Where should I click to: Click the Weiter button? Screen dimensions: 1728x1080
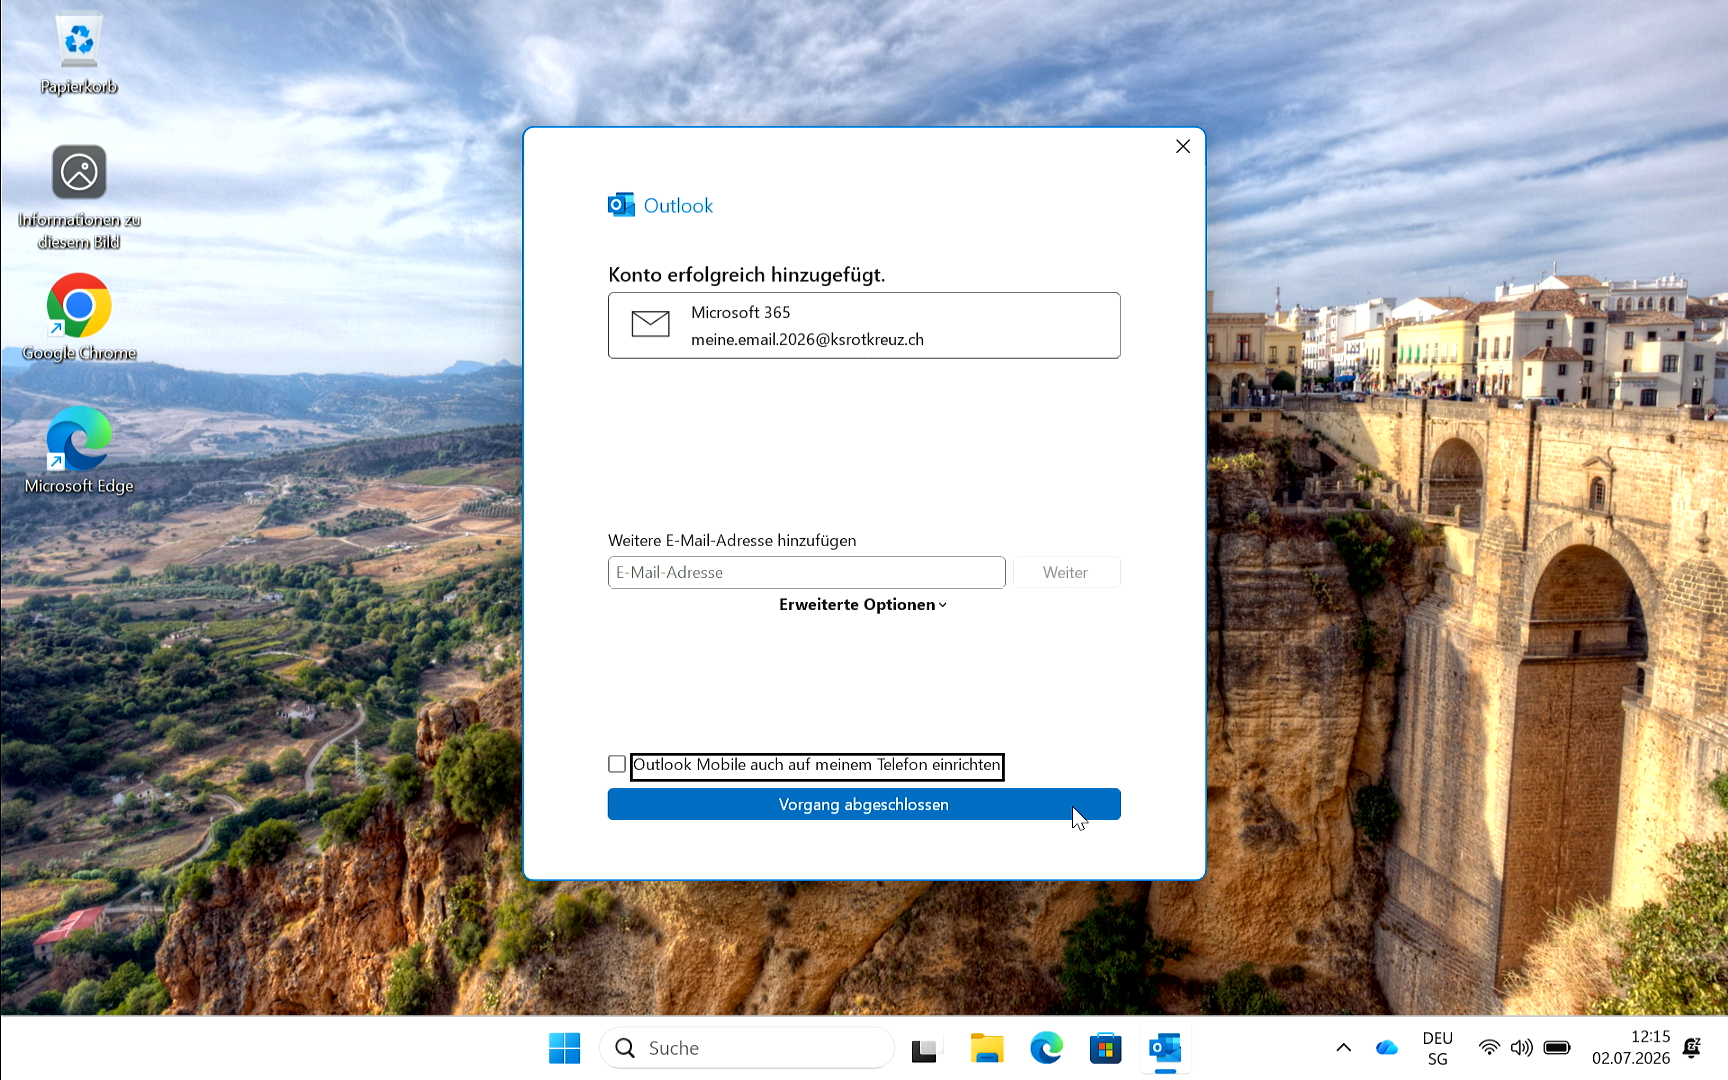coord(1066,573)
